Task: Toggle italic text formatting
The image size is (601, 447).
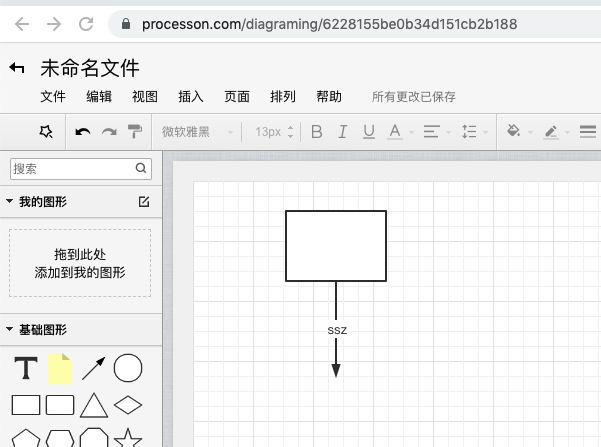Action: coord(343,132)
